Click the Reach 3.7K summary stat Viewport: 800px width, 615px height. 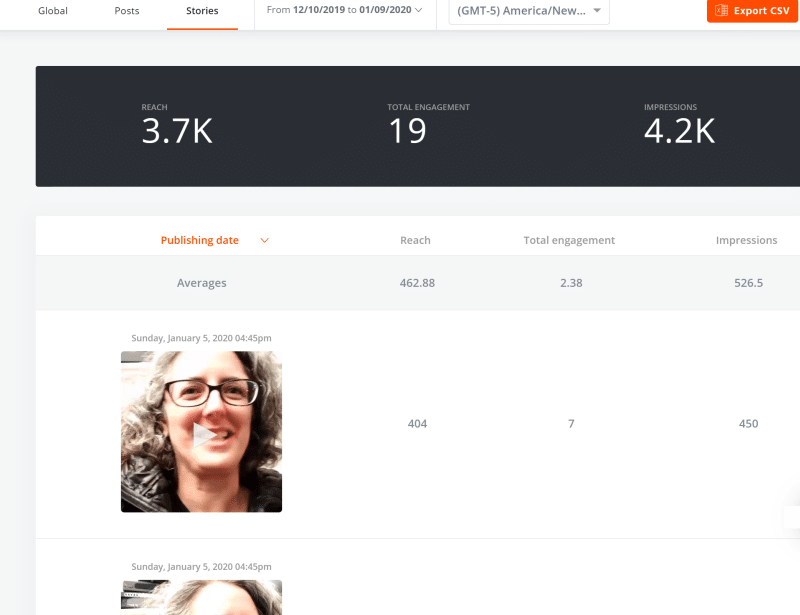click(x=177, y=131)
